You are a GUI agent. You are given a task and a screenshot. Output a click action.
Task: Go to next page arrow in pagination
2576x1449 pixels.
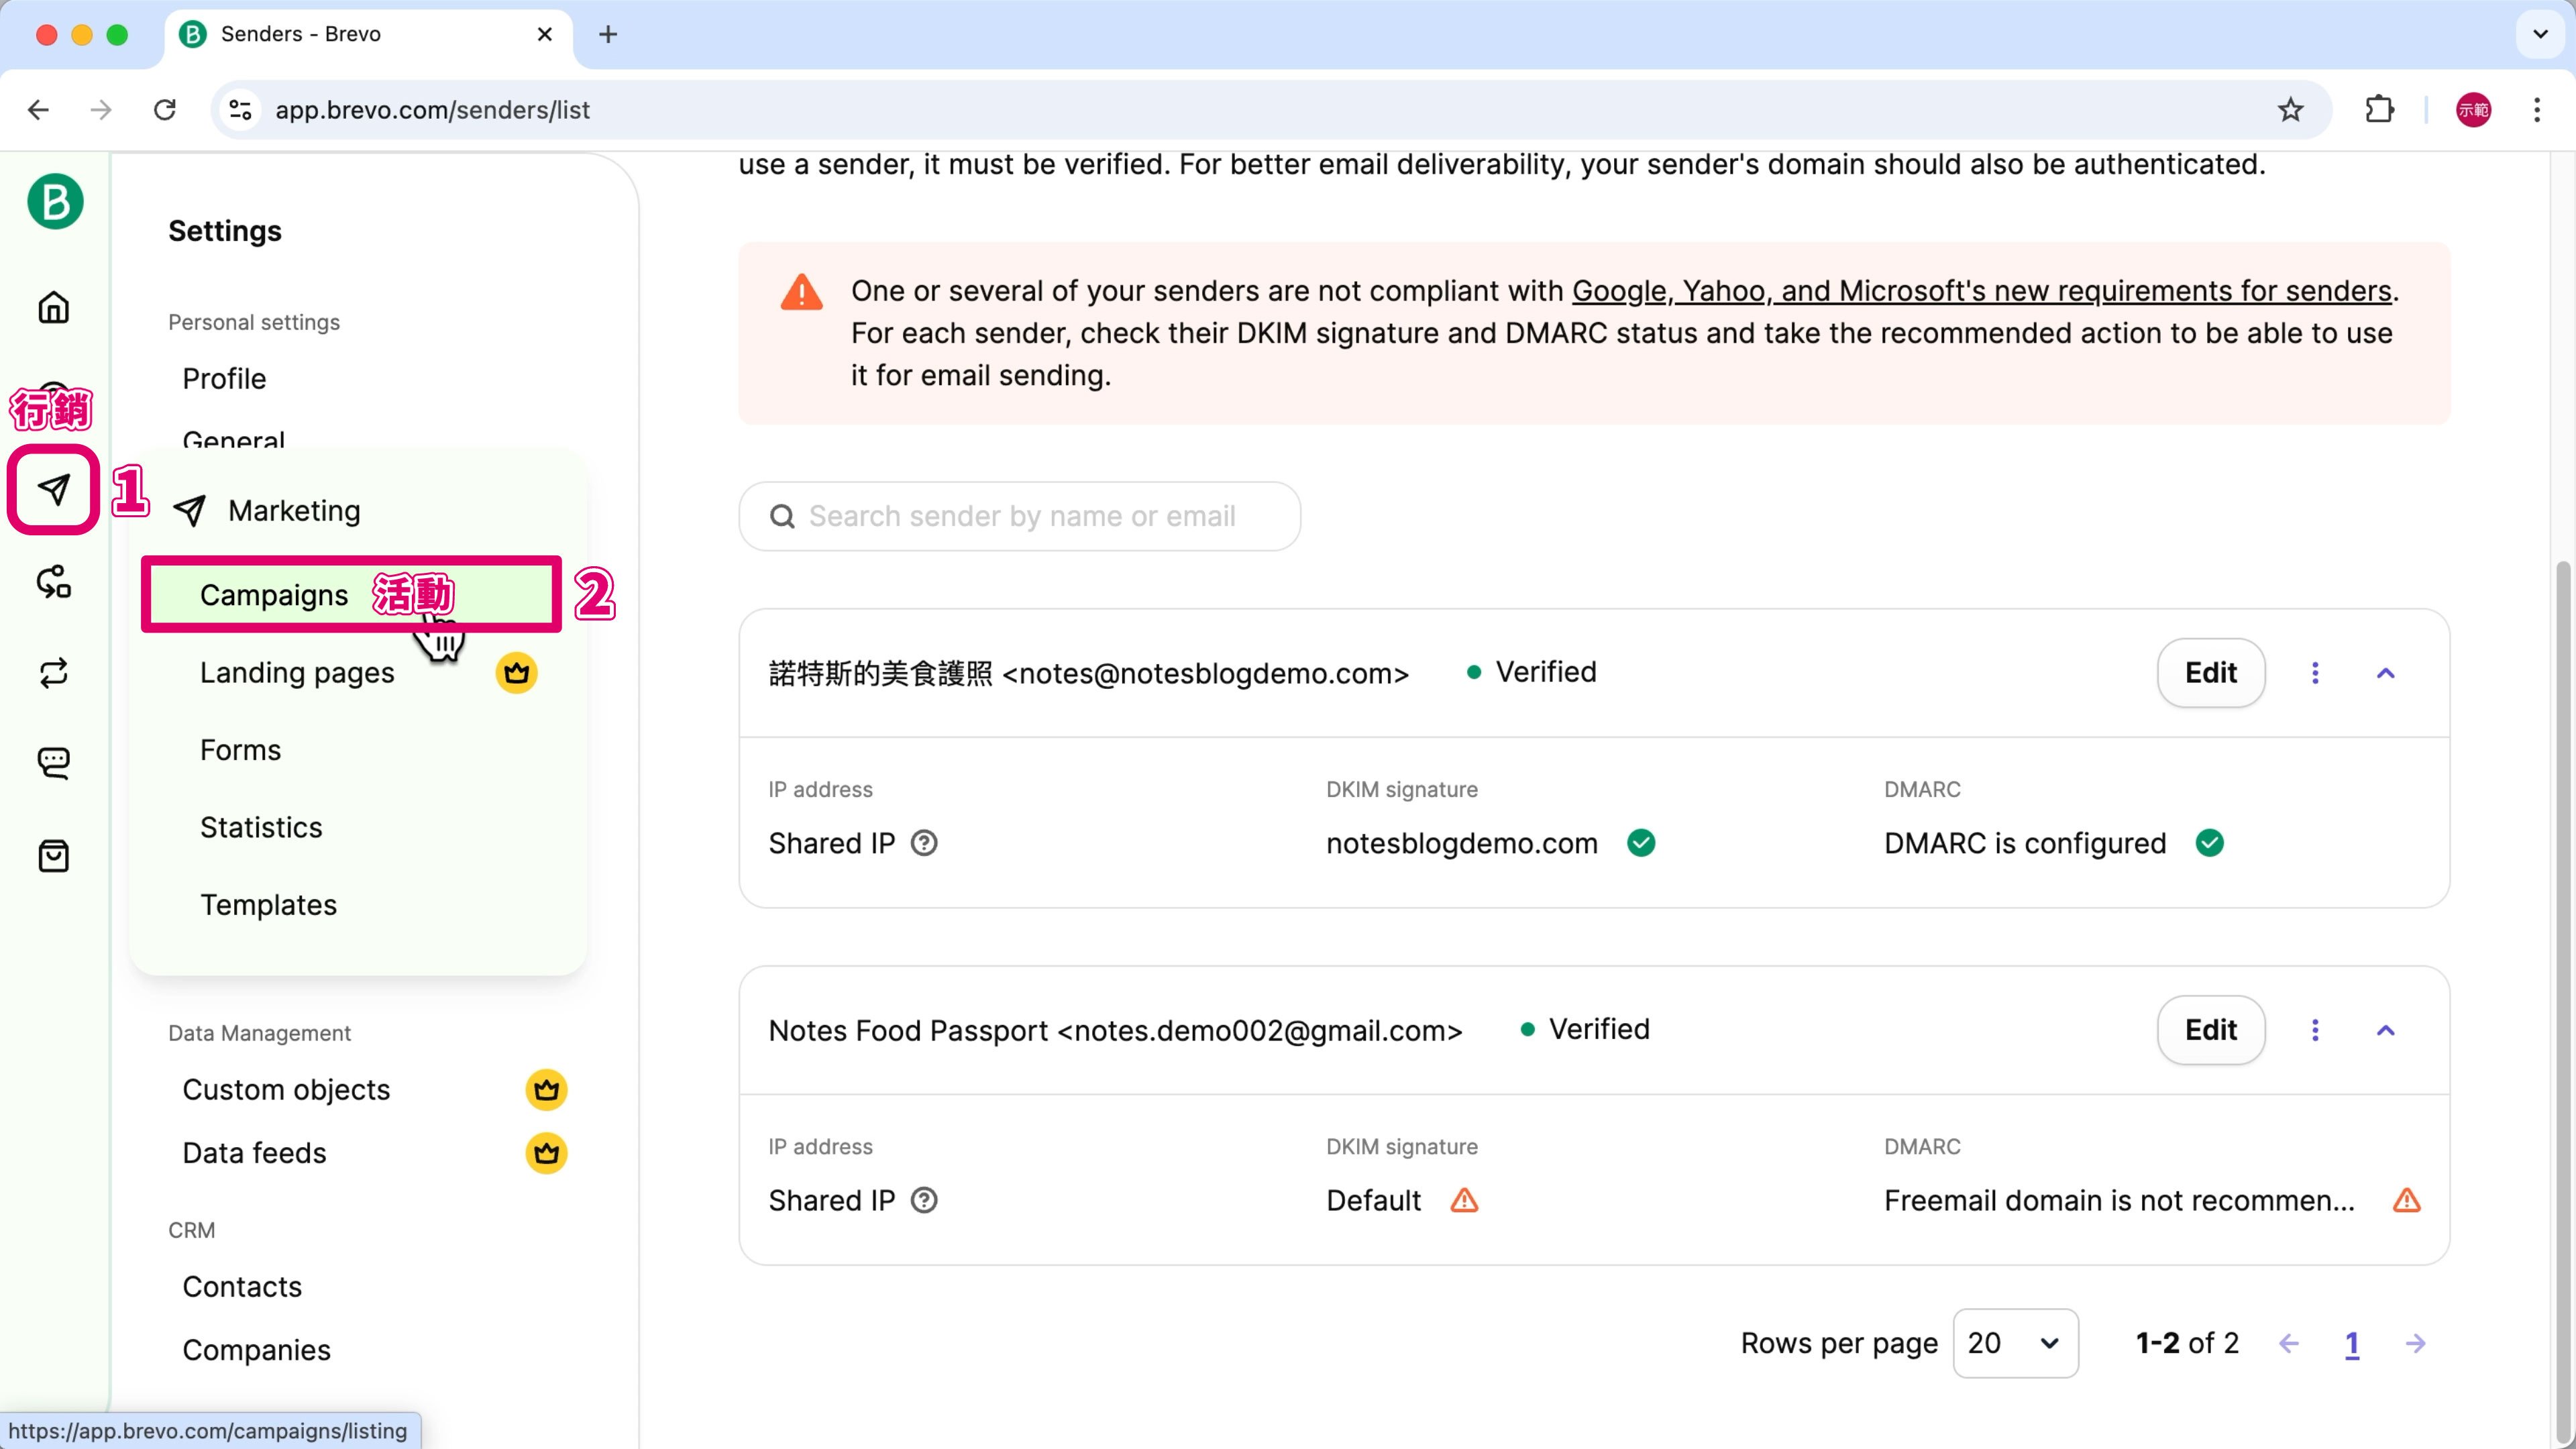pyautogui.click(x=2415, y=1343)
